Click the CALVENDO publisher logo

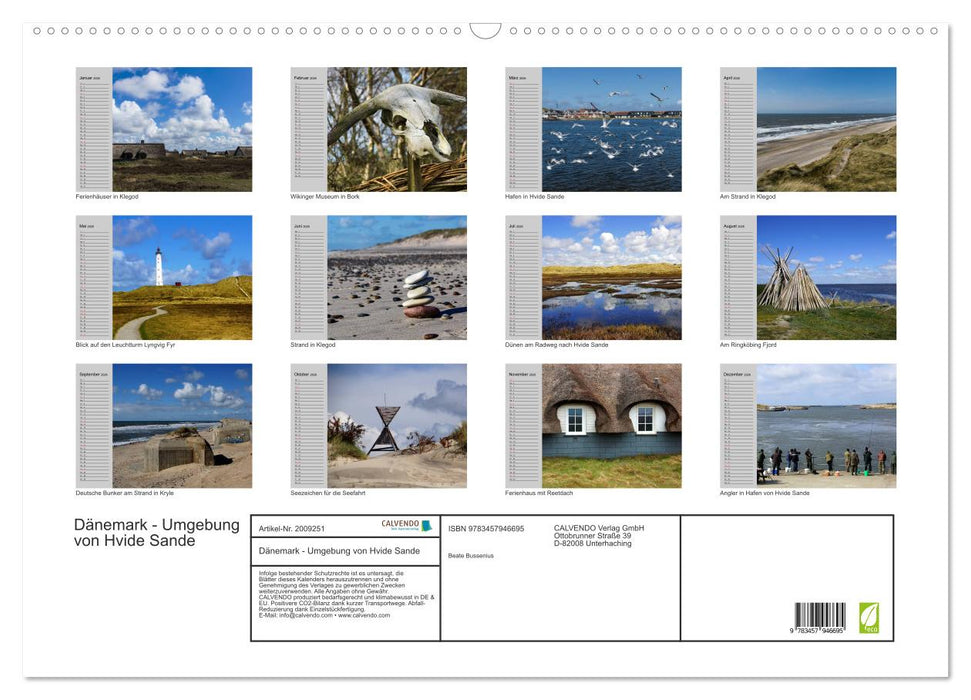[398, 524]
